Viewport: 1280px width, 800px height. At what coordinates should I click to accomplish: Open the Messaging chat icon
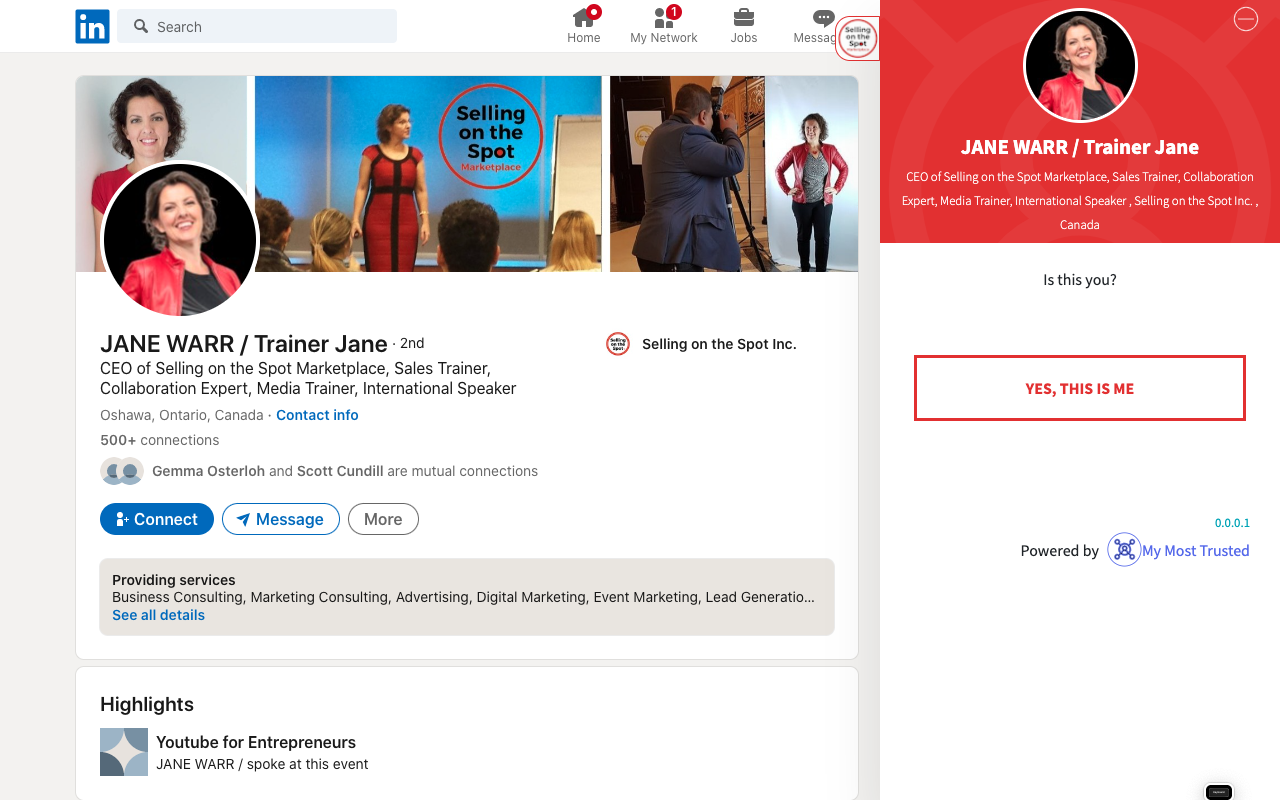824,18
